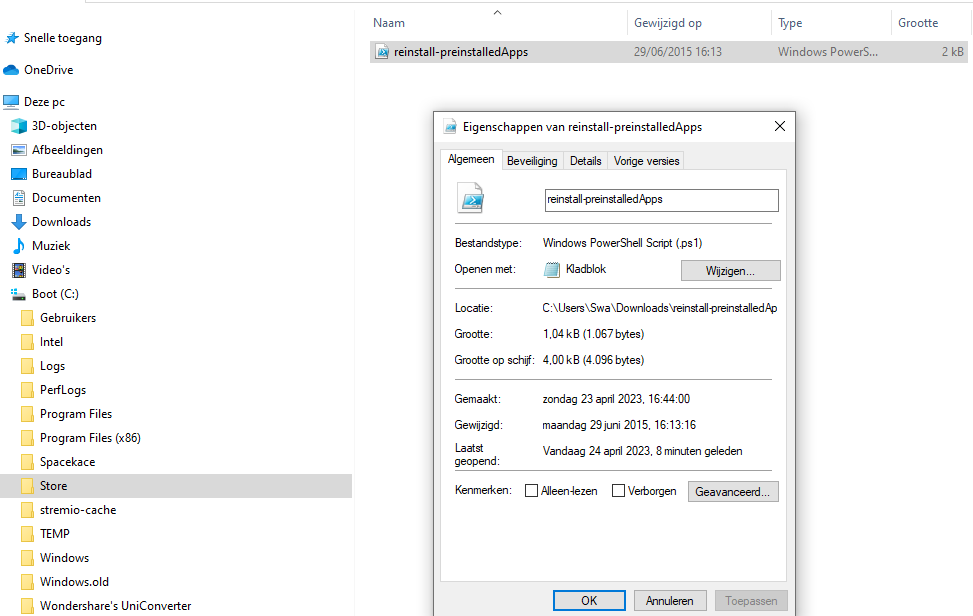The width and height of the screenshot is (973, 616).
Task: Sort by the Grootte column header
Action: point(918,23)
